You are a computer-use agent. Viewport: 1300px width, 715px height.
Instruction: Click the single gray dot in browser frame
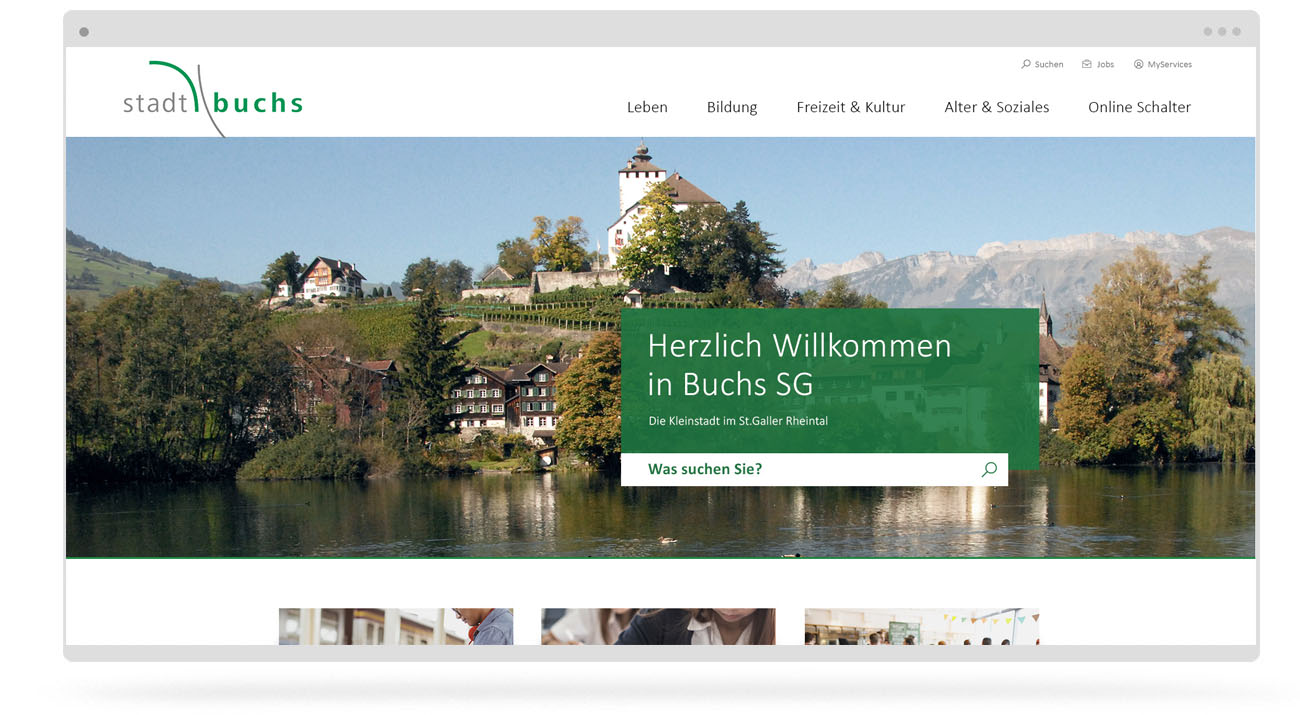click(84, 32)
